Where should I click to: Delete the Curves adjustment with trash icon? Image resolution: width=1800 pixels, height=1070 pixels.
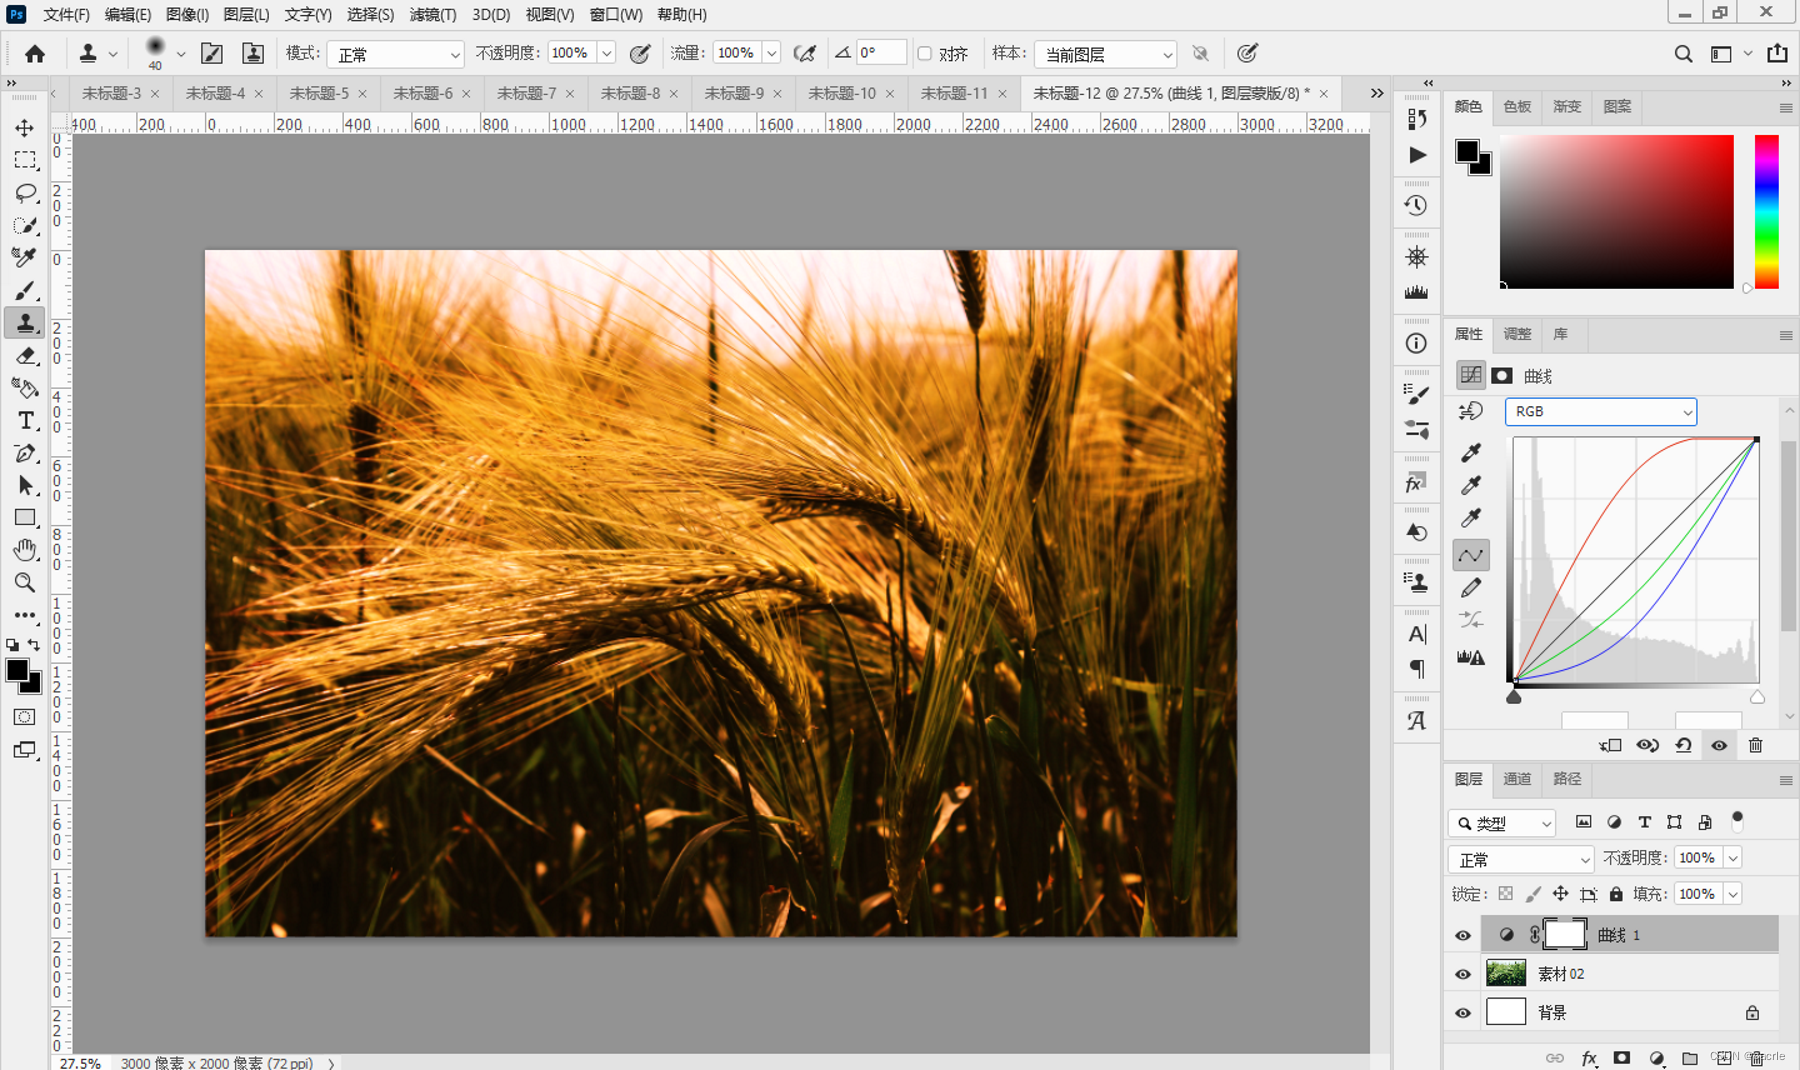(x=1755, y=745)
